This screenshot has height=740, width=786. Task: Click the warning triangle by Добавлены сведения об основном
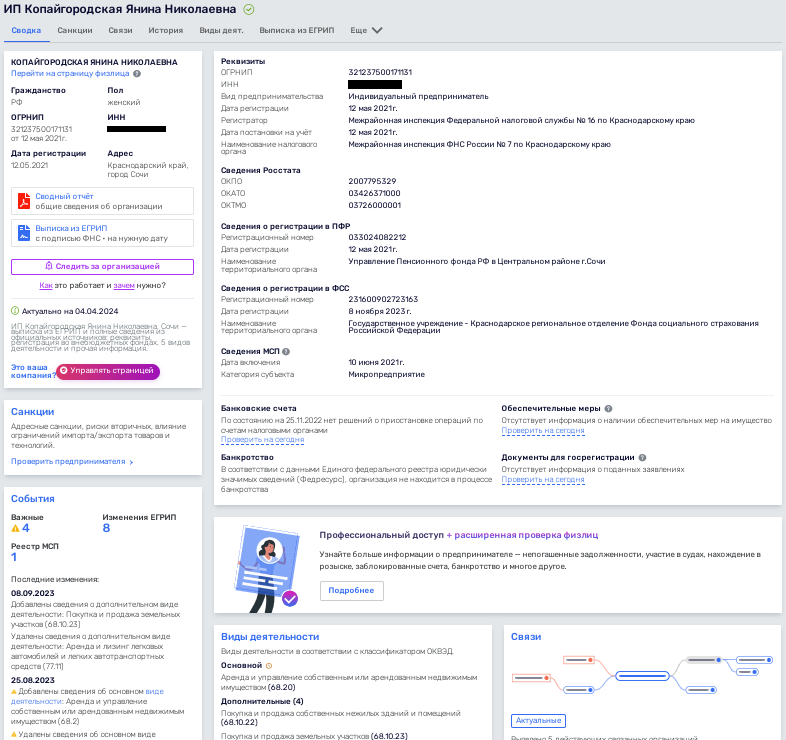click(x=14, y=692)
